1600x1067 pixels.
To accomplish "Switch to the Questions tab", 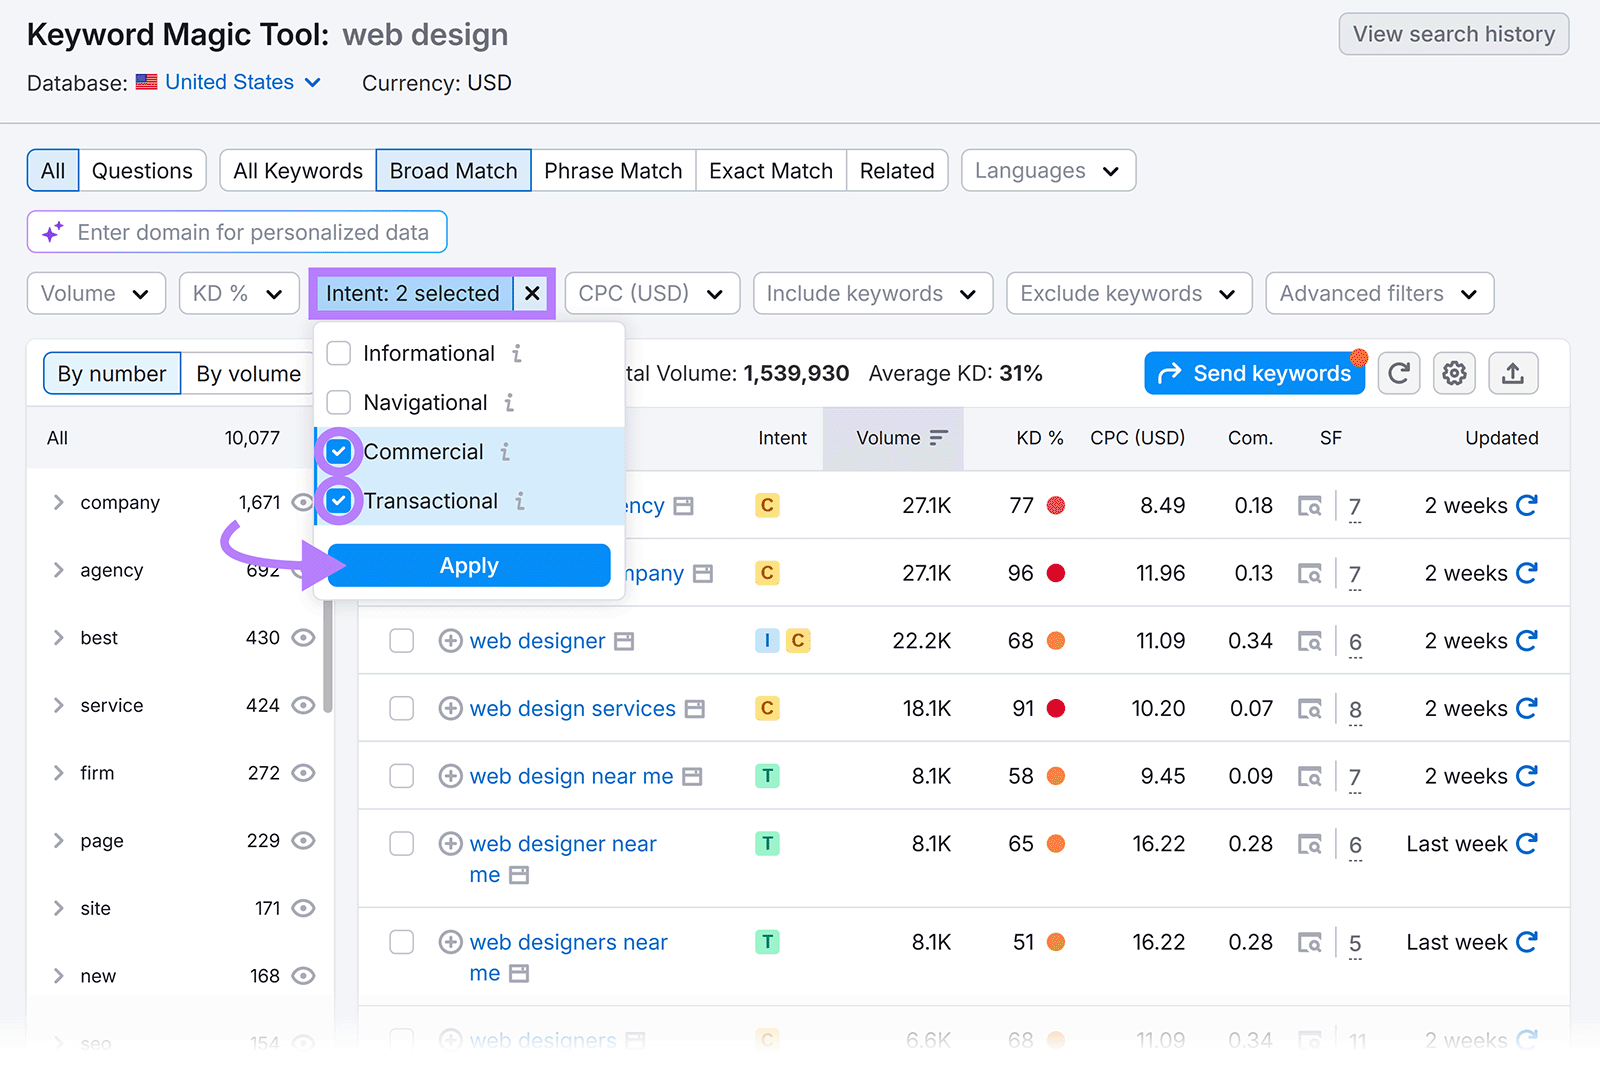I will click(142, 171).
